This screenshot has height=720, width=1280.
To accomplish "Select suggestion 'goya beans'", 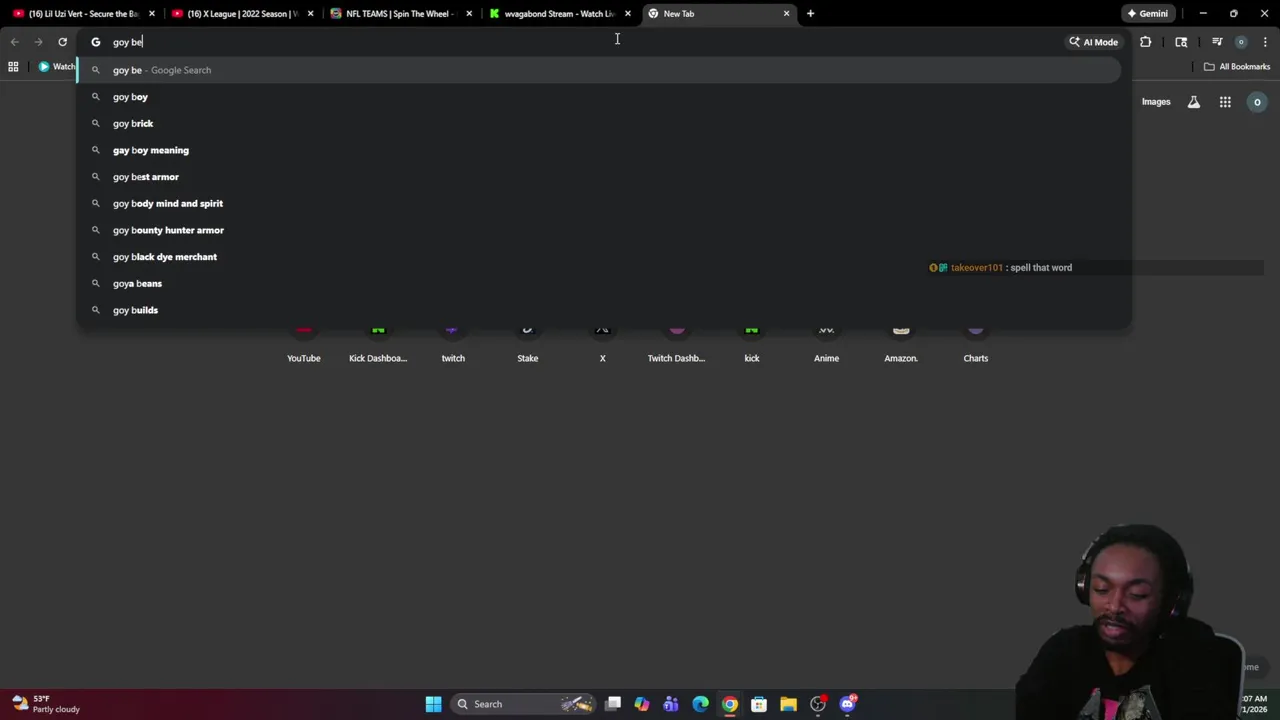I will (598, 283).
